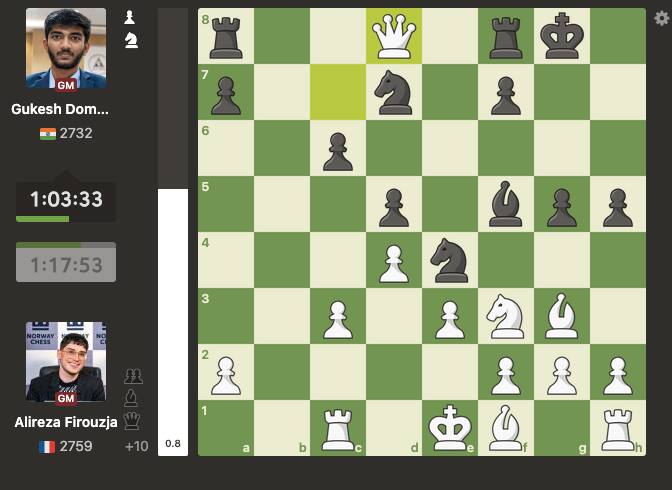Select black knight on e4
The width and height of the screenshot is (672, 490).
click(x=450, y=260)
